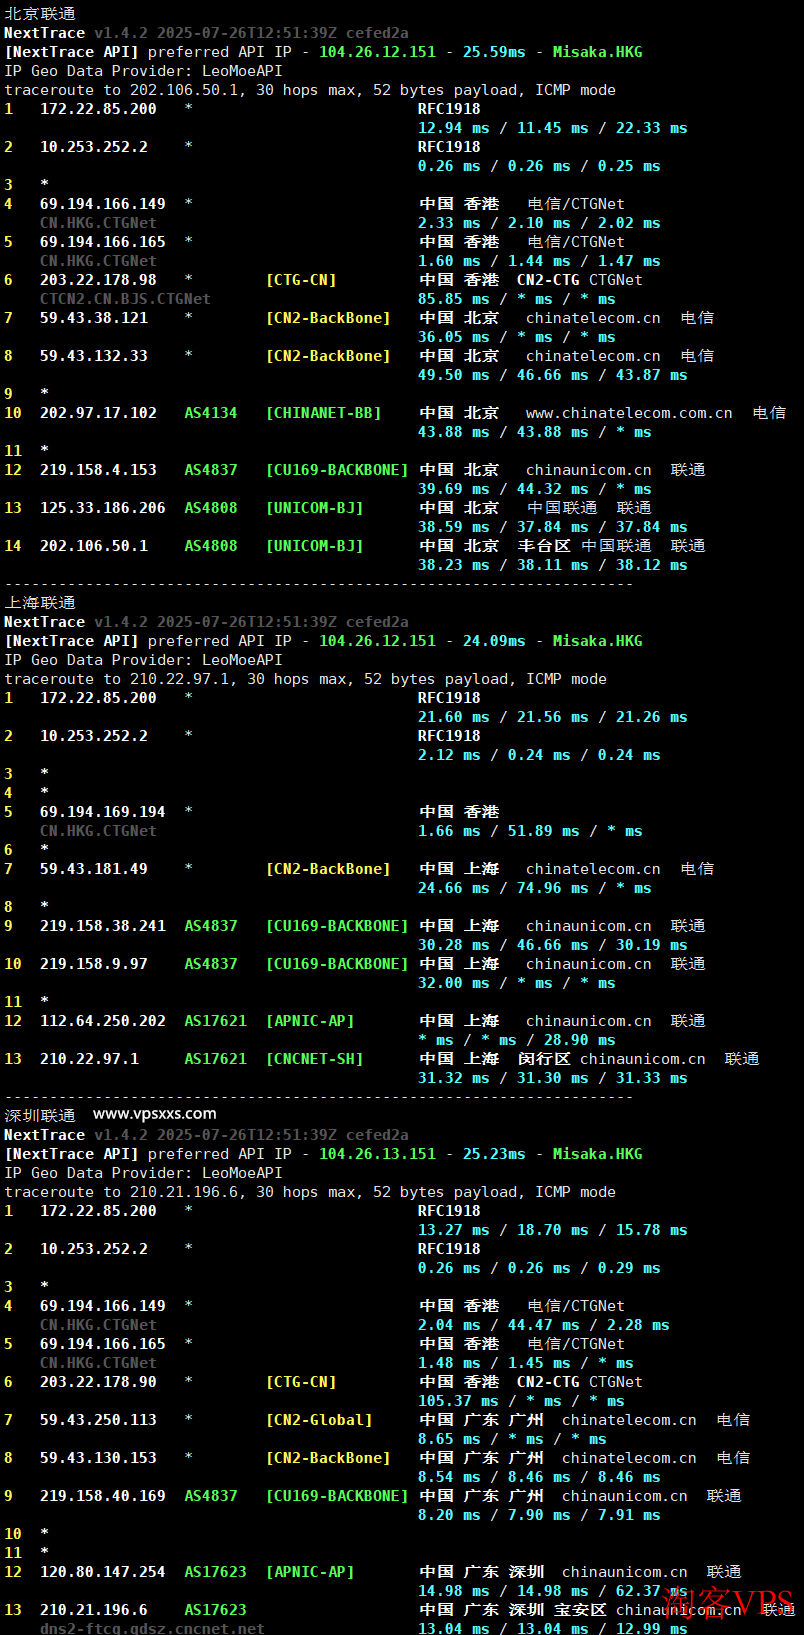804x1635 pixels.
Task: Select hop IP 69.194.169.194
Action: pyautogui.click(x=102, y=812)
